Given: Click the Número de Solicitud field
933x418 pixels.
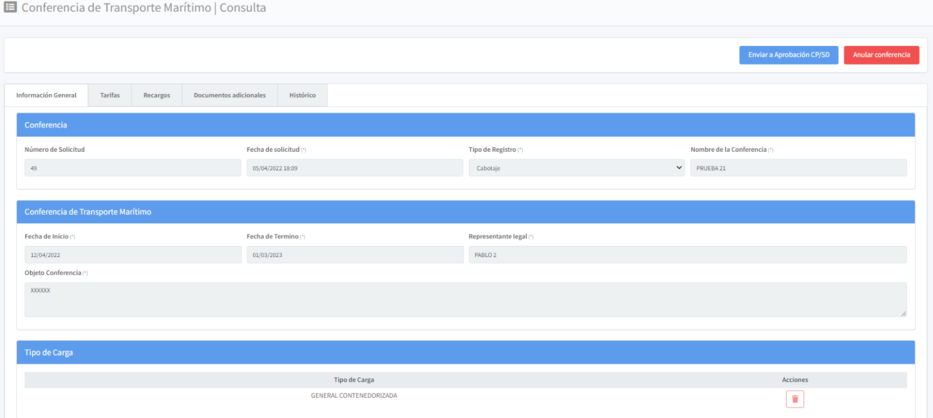Looking at the screenshot, I should pyautogui.click(x=132, y=168).
